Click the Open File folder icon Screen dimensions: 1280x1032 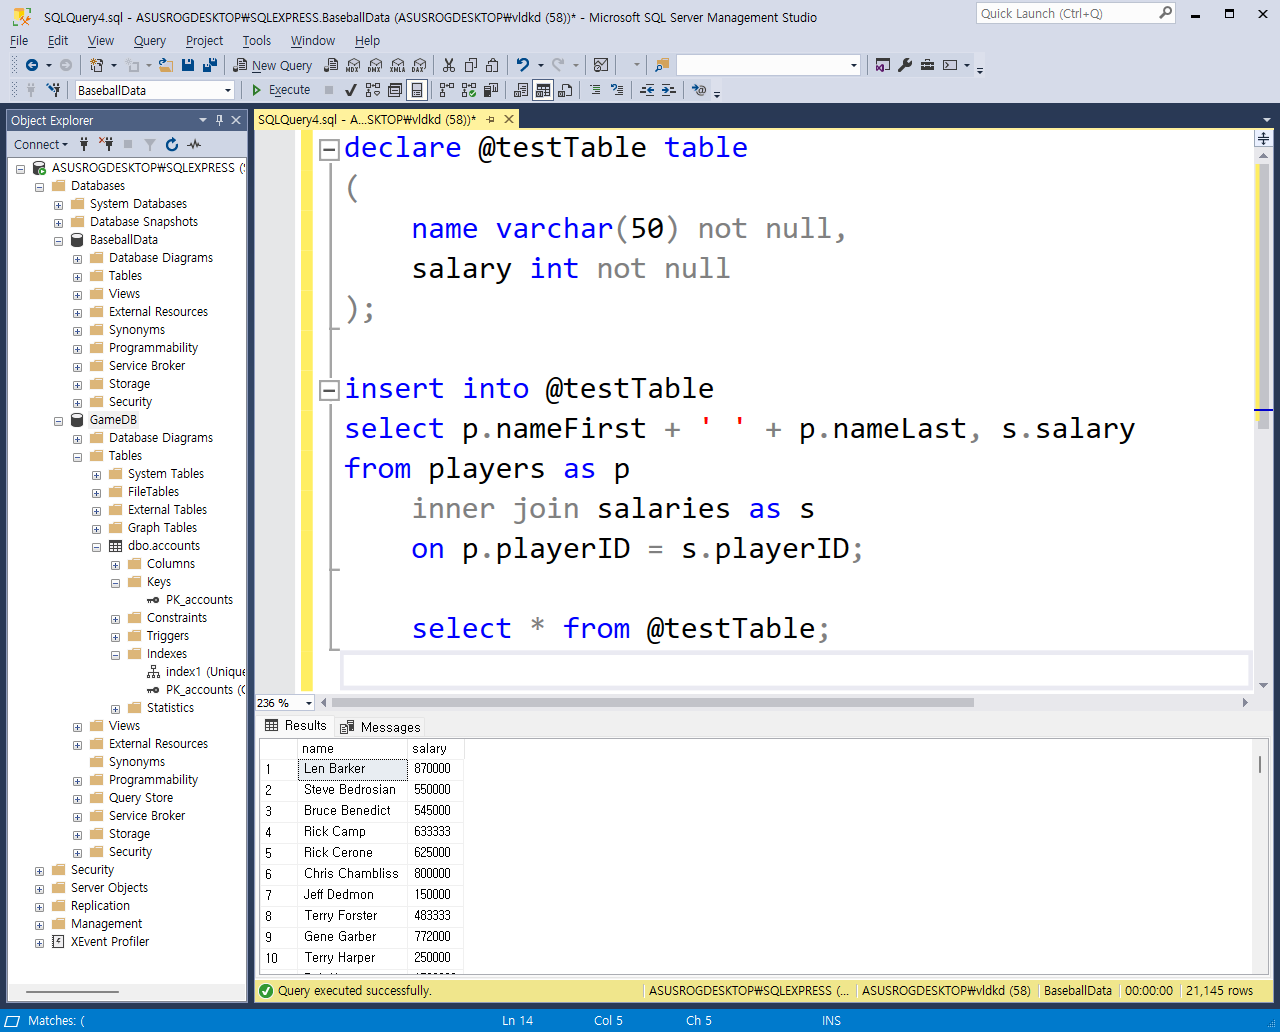(x=165, y=65)
